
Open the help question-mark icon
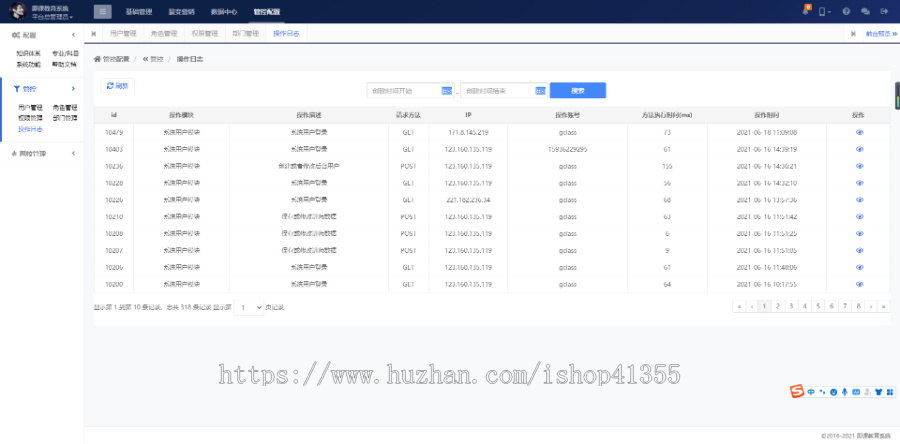point(846,11)
